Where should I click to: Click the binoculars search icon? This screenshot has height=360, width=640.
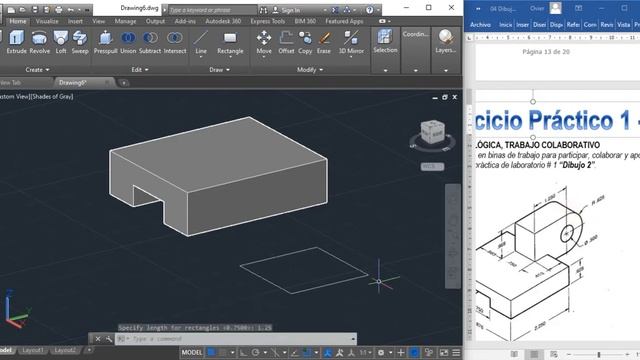(264, 10)
